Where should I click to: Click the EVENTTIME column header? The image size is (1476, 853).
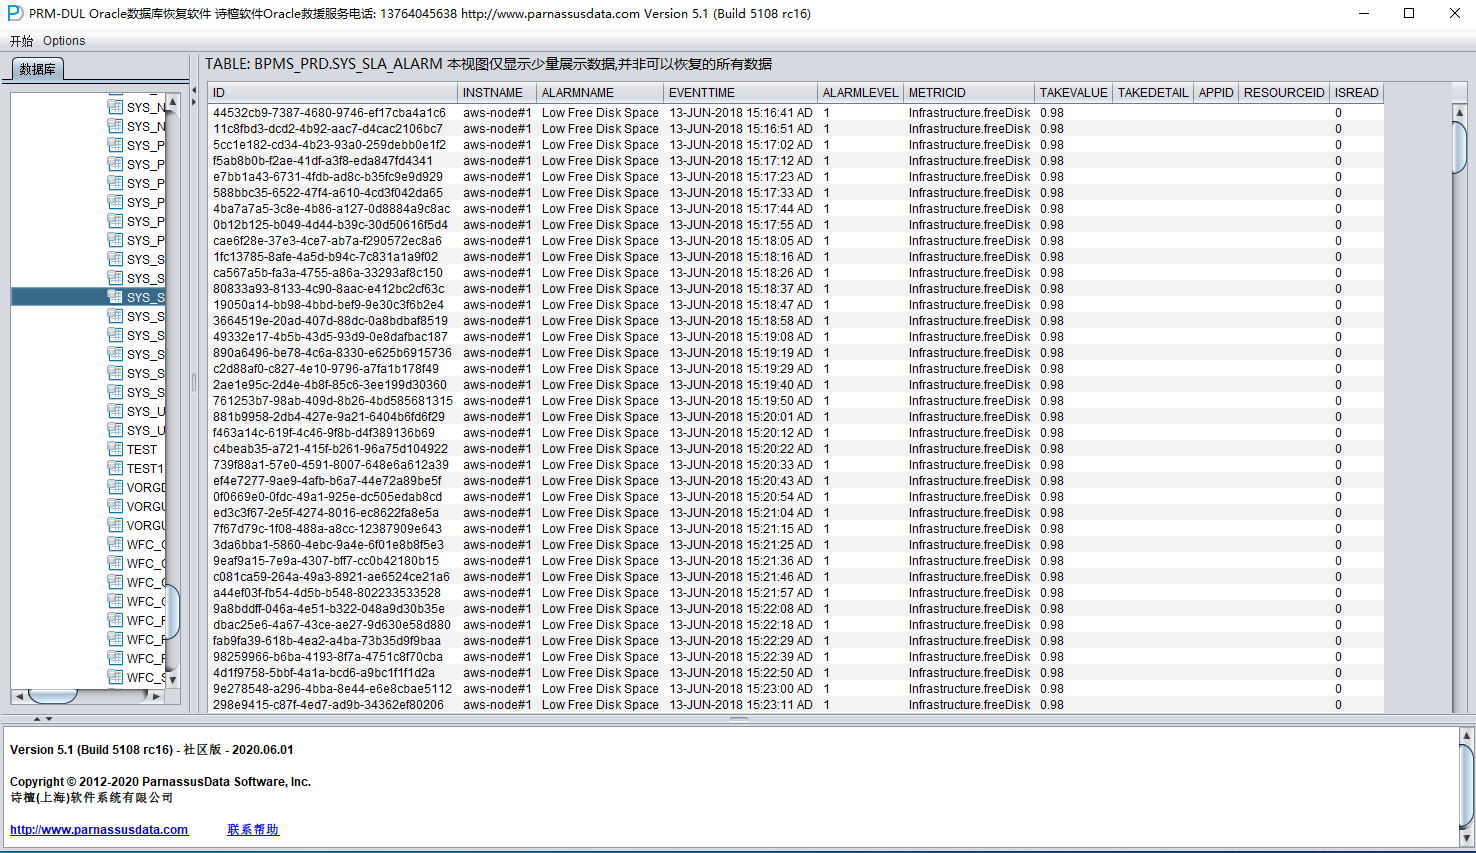(741, 92)
